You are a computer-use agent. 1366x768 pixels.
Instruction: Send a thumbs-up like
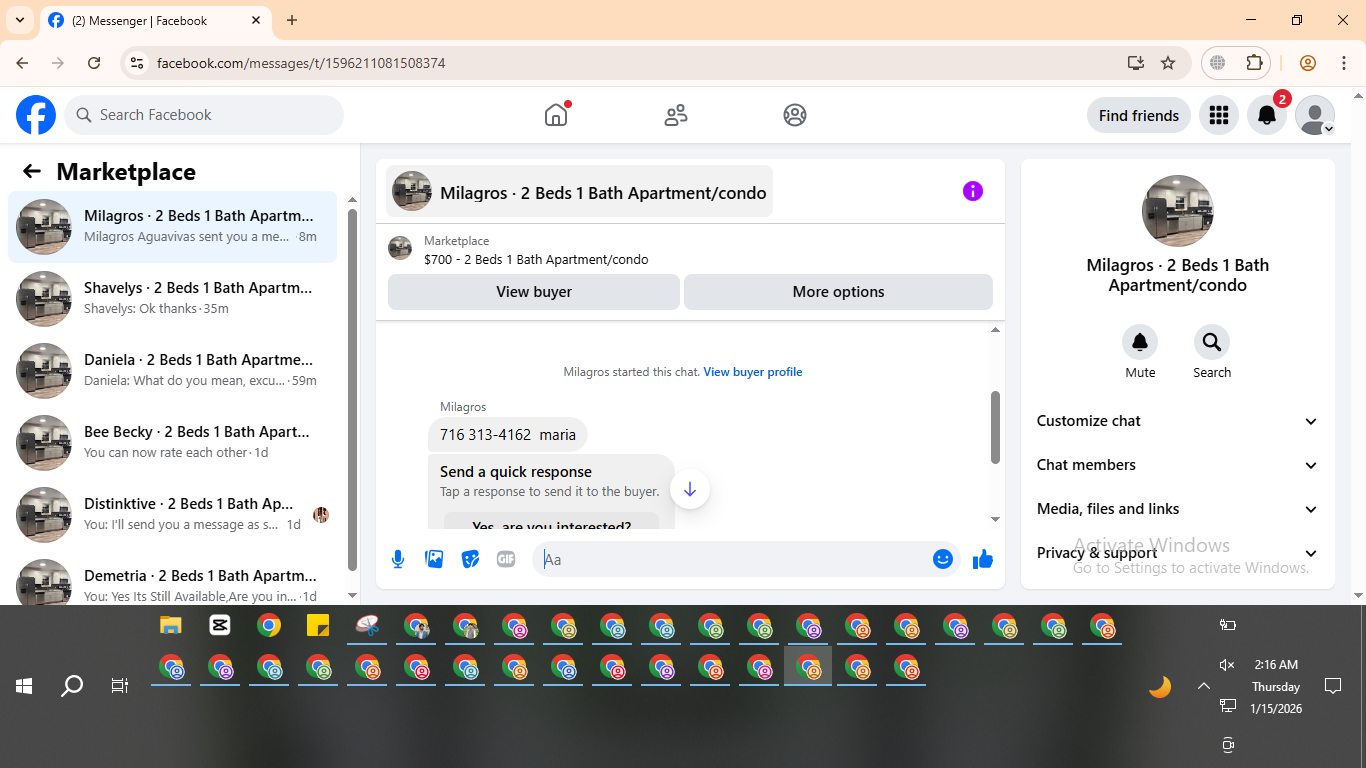point(983,559)
